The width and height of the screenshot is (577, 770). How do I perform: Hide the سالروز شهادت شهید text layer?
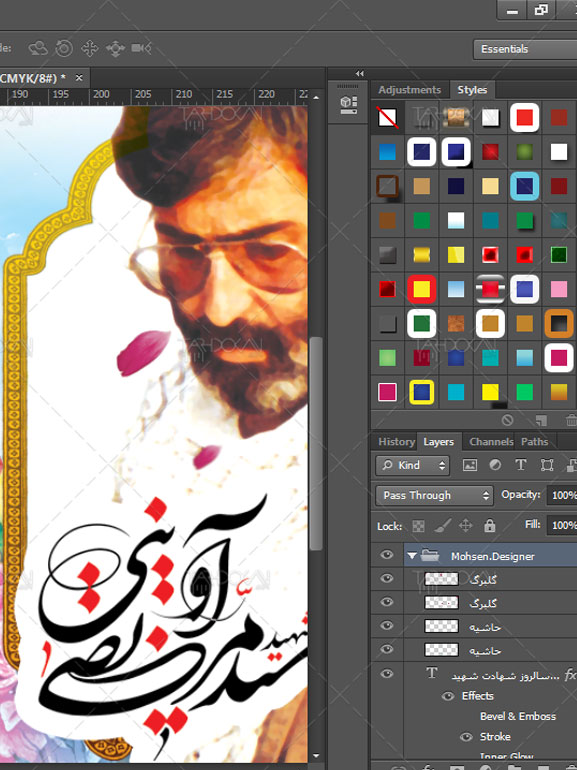[387, 673]
